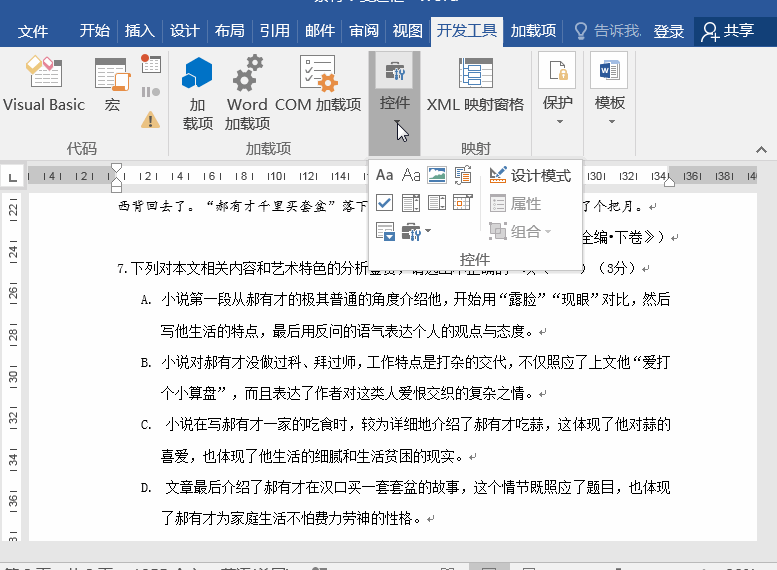This screenshot has width=777, height=570.
Task: Click the Record Macro icon
Action: pyautogui.click(x=151, y=64)
